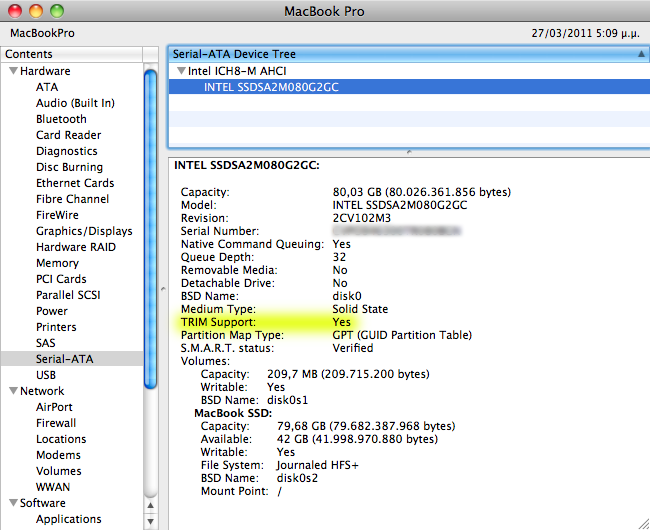
Task: Click the highlighted TRIM Support label
Action: tap(218, 322)
